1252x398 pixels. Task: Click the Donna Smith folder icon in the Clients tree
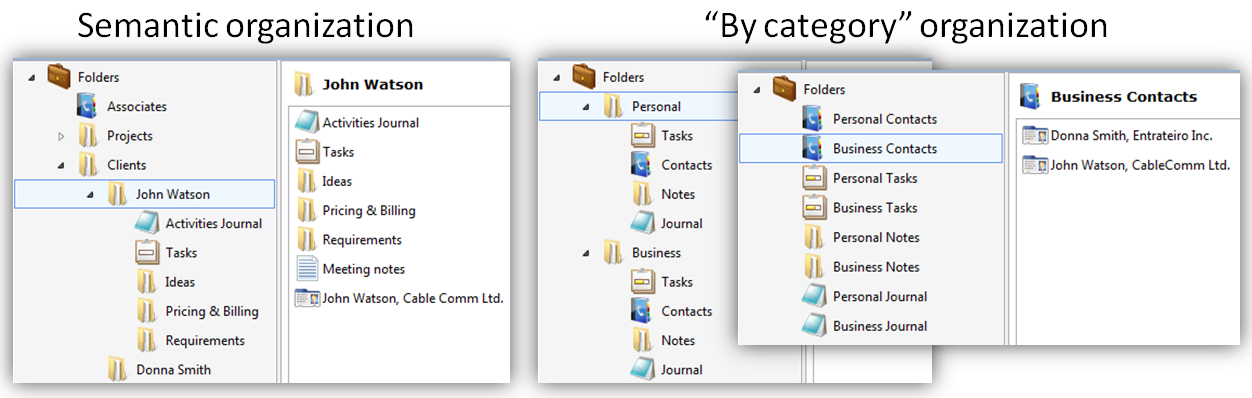[118, 370]
